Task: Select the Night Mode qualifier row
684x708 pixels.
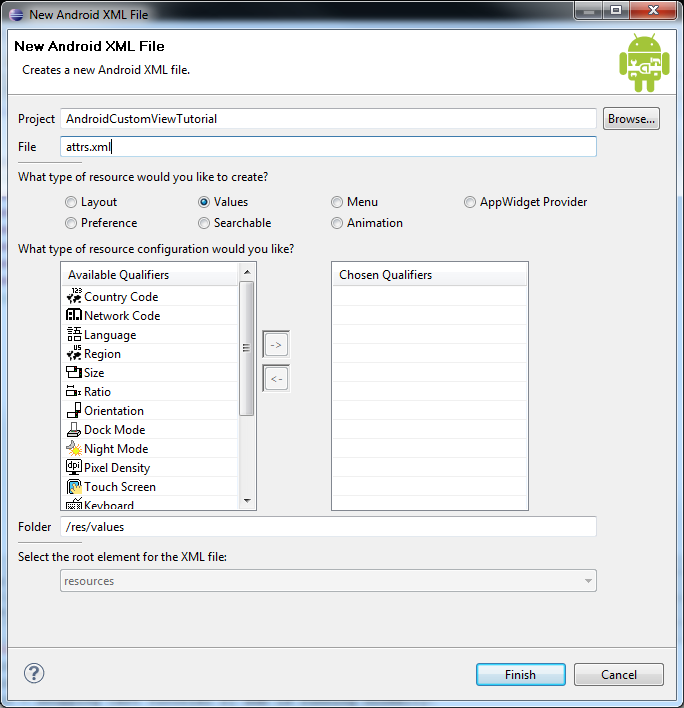Action: [x=149, y=448]
